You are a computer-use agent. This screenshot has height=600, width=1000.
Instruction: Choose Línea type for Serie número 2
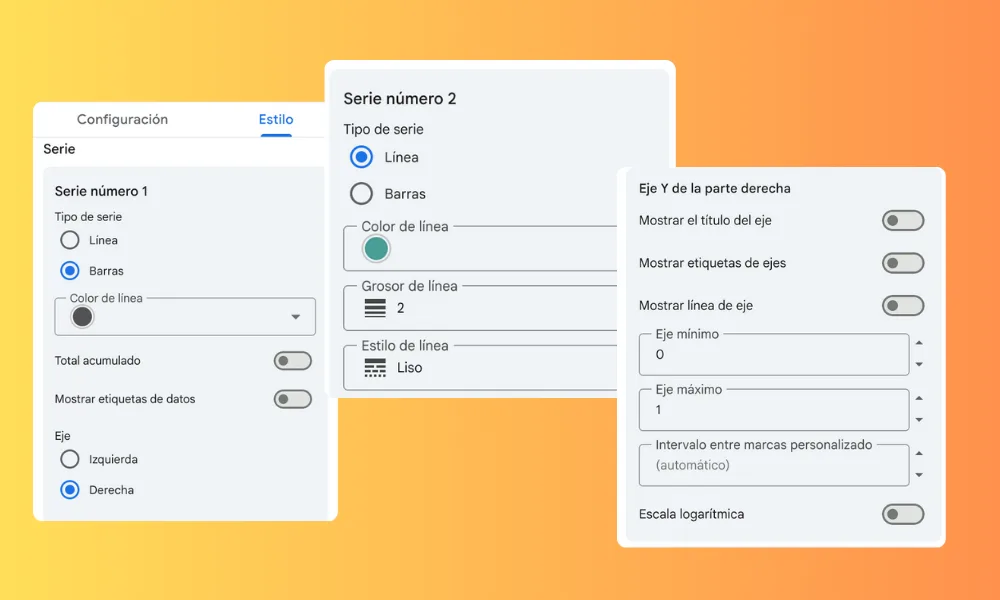pos(362,157)
